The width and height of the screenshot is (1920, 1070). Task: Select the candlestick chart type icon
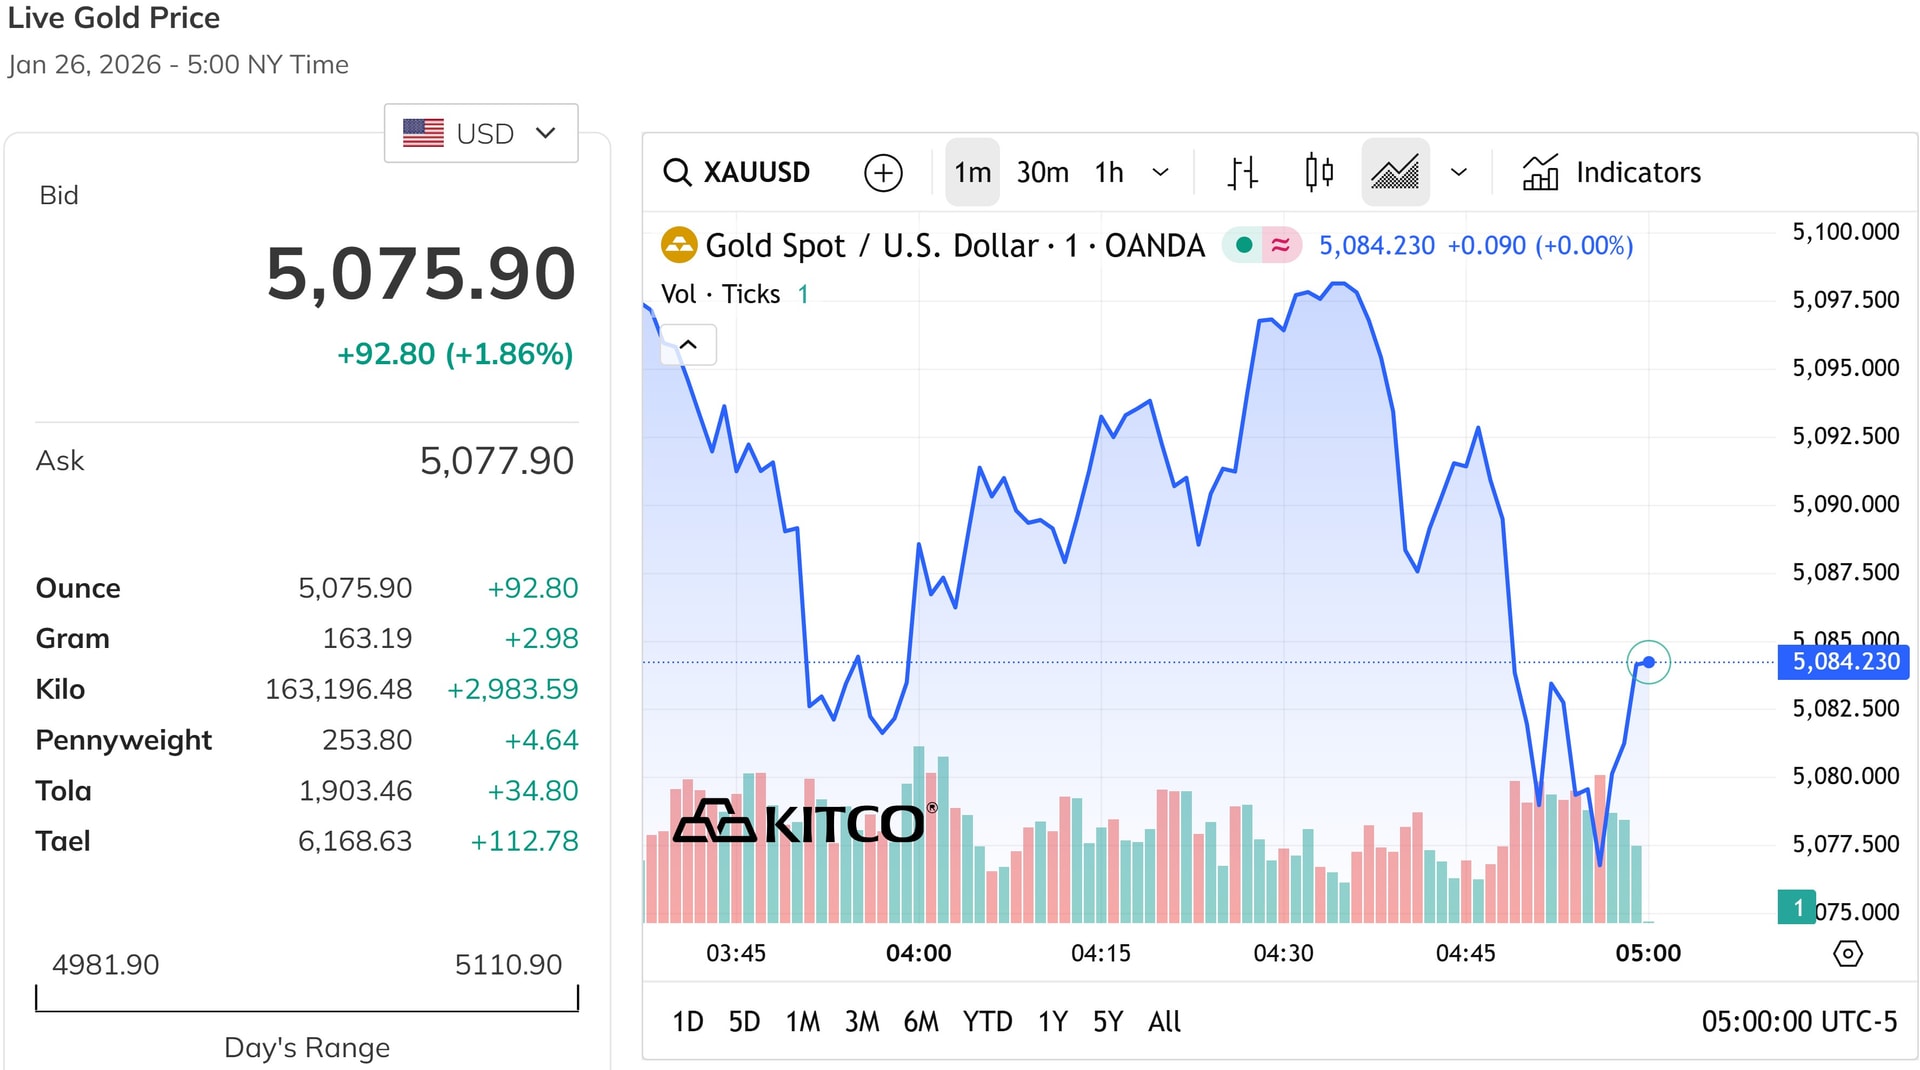click(1318, 171)
